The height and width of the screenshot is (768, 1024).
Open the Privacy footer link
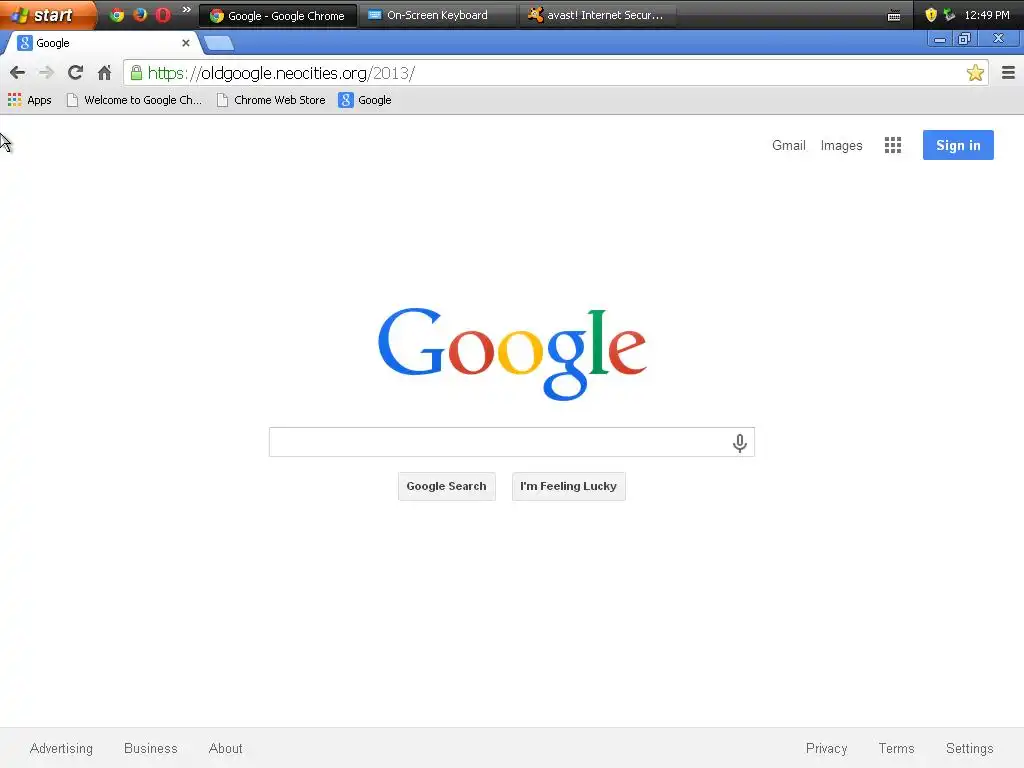click(826, 748)
